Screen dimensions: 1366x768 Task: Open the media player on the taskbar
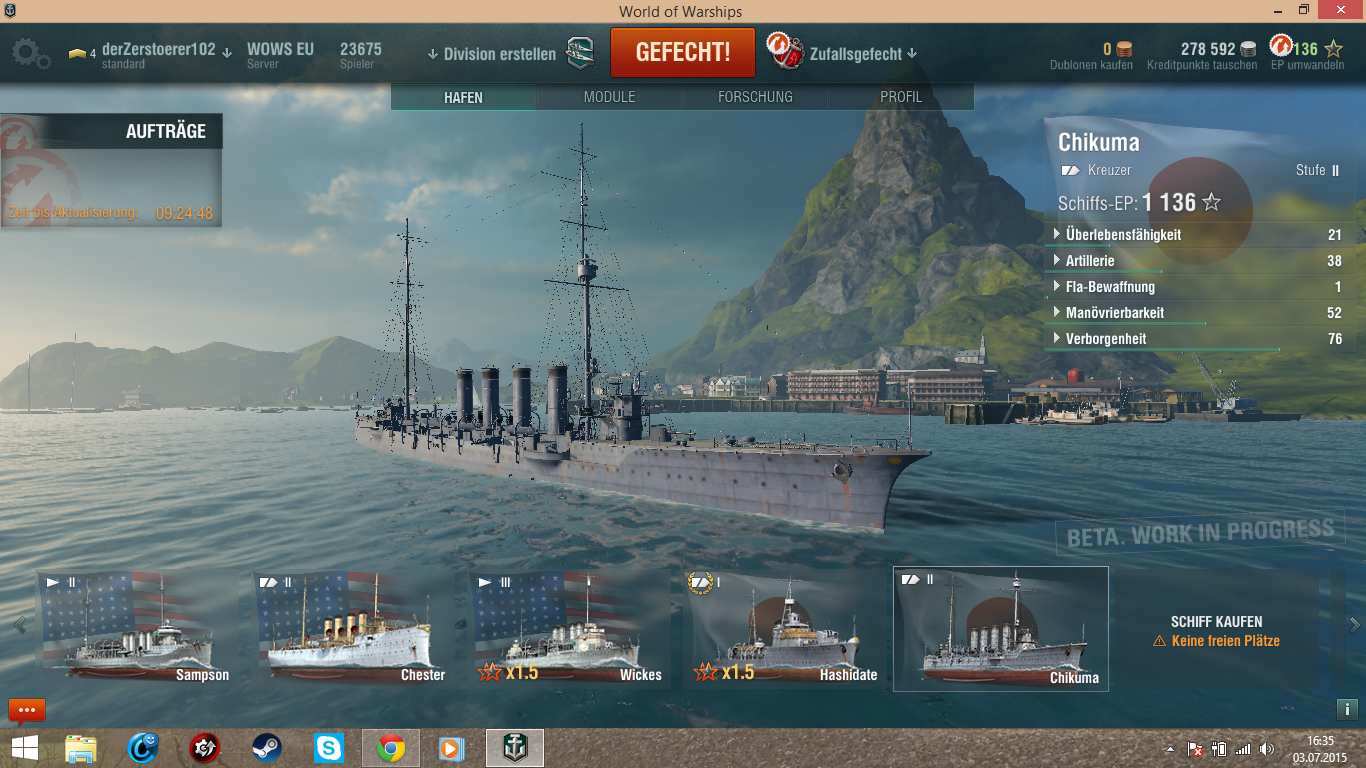[452, 748]
